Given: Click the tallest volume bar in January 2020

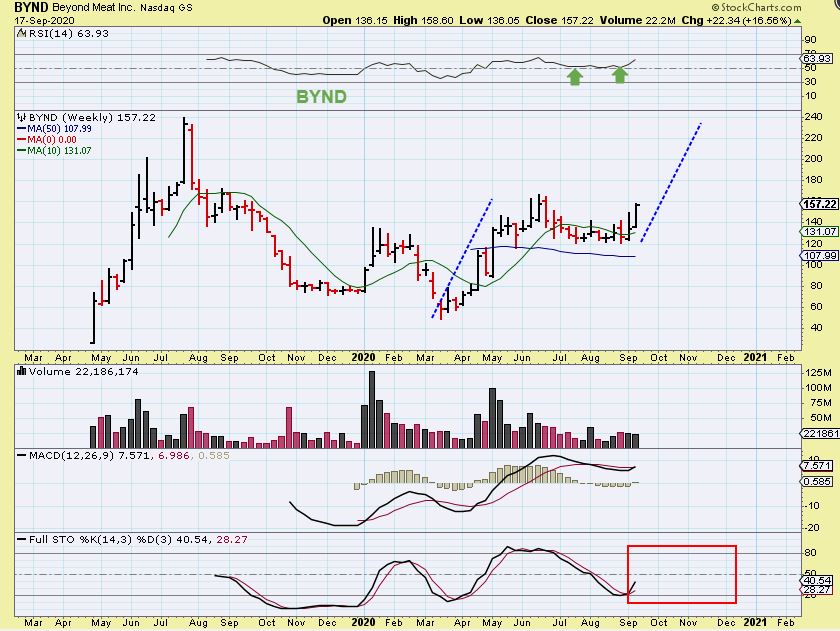Looking at the screenshot, I should coord(372,409).
